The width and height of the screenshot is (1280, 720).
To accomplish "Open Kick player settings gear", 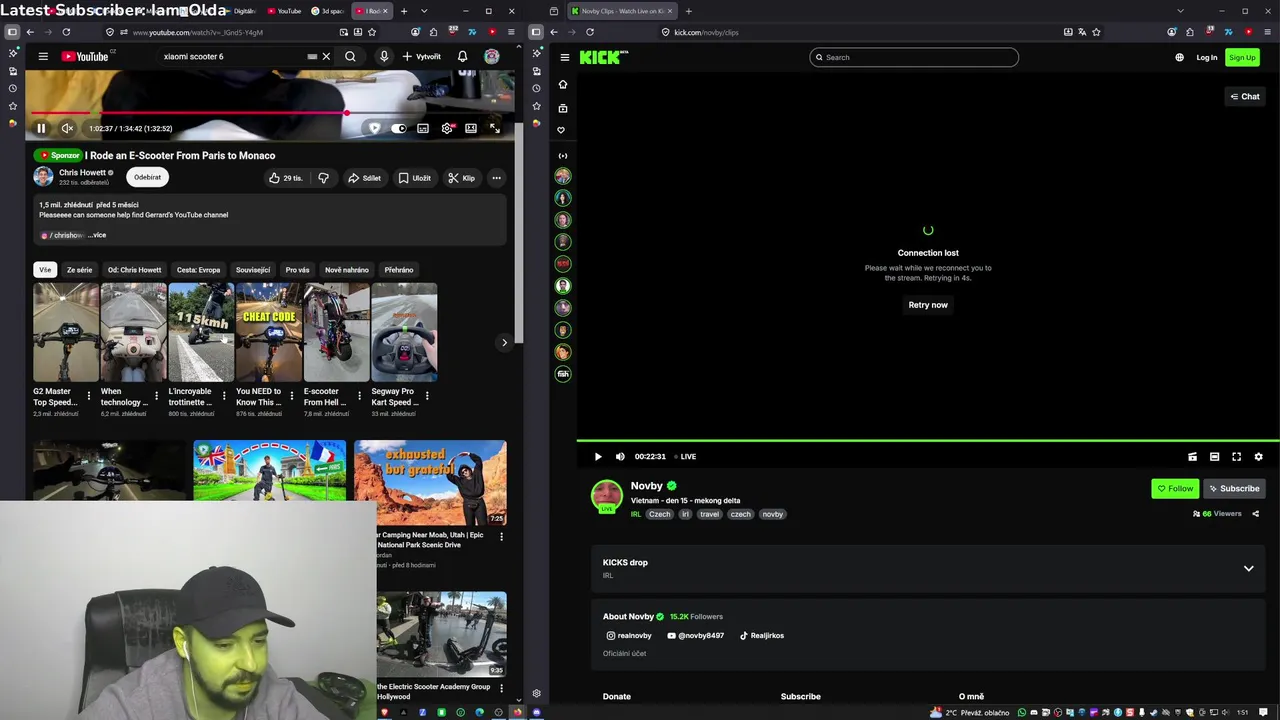I will 1258,456.
